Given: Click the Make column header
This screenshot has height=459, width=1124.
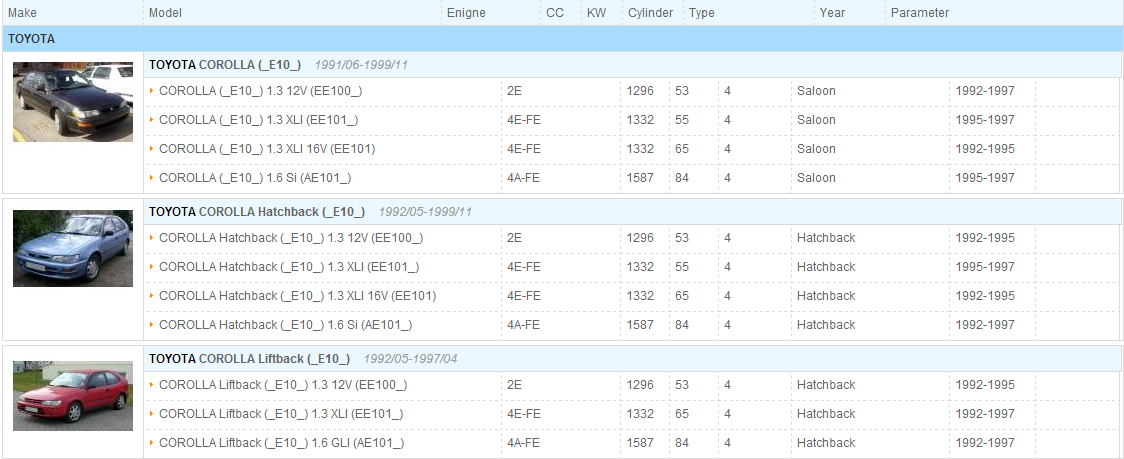Looking at the screenshot, I should tap(22, 13).
